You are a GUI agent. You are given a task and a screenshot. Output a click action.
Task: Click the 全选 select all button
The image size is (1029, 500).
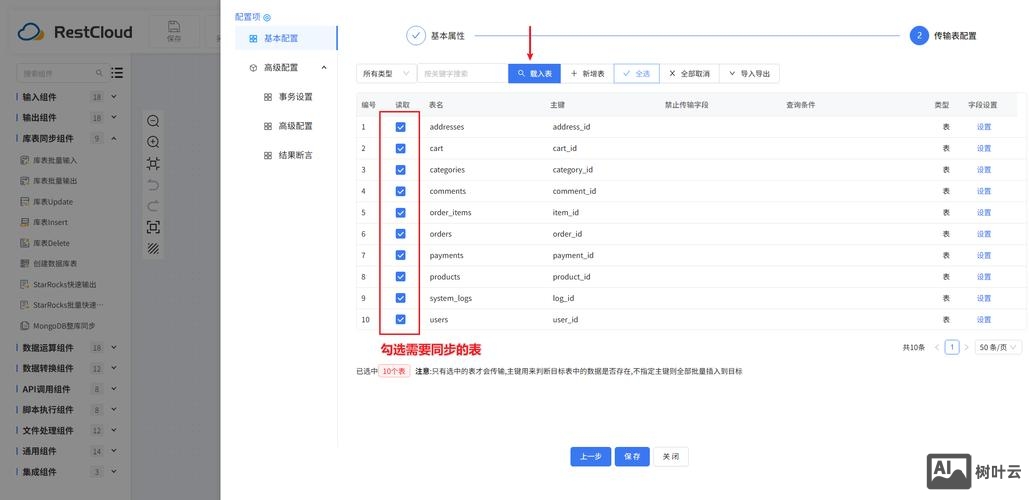637,73
